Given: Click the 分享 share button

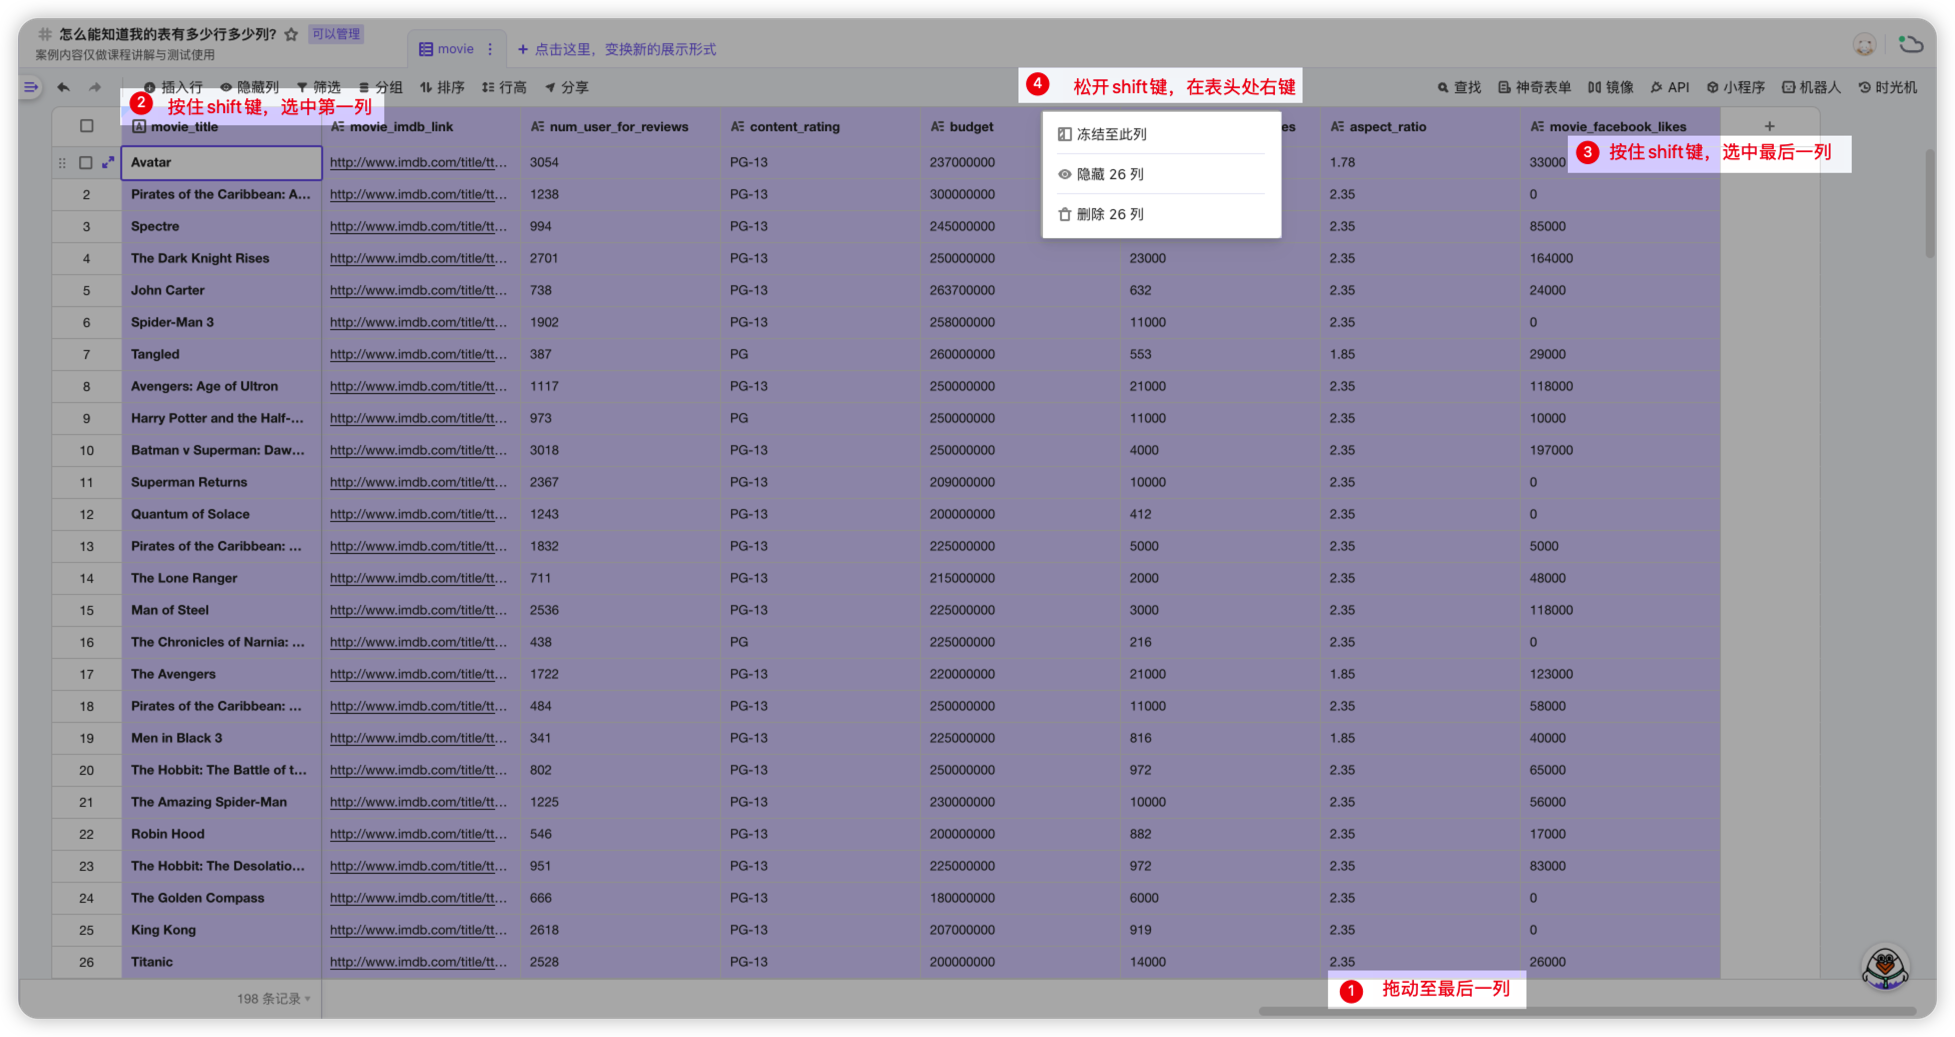Looking at the screenshot, I should pyautogui.click(x=567, y=87).
